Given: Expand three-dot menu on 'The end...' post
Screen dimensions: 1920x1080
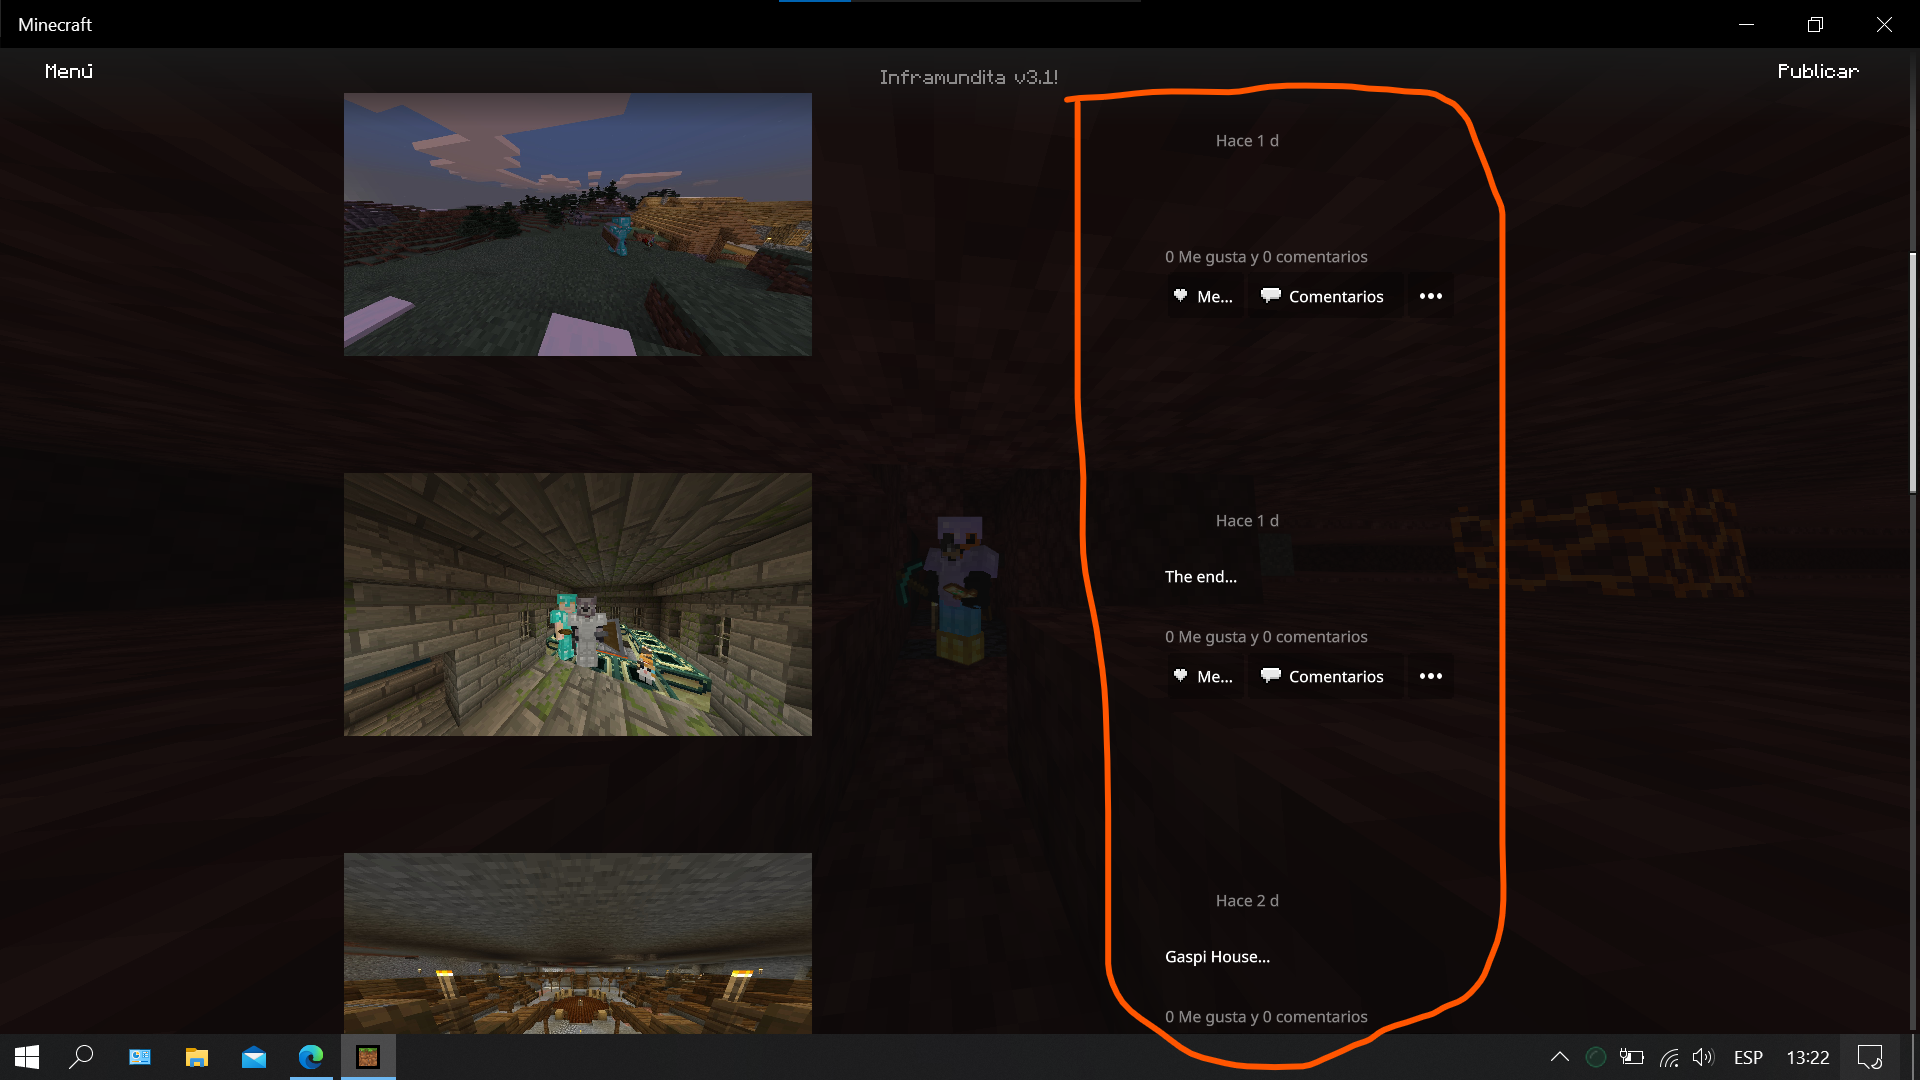Looking at the screenshot, I should pyautogui.click(x=1430, y=676).
